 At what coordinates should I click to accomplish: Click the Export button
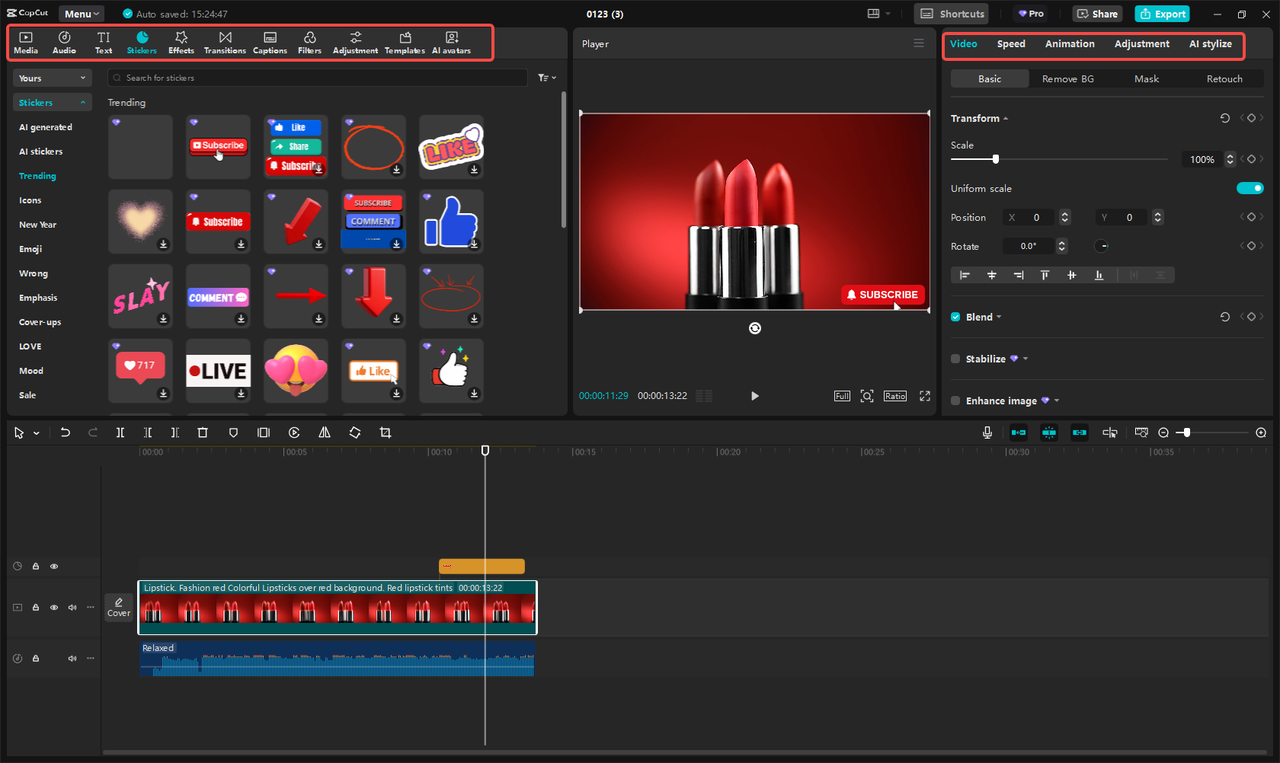pyautogui.click(x=1162, y=13)
